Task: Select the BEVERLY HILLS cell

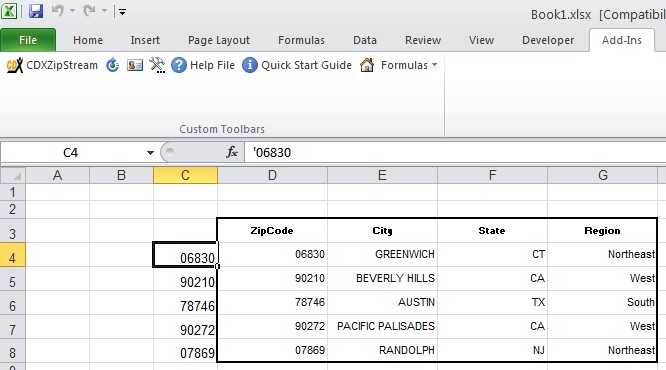Action: [x=382, y=279]
